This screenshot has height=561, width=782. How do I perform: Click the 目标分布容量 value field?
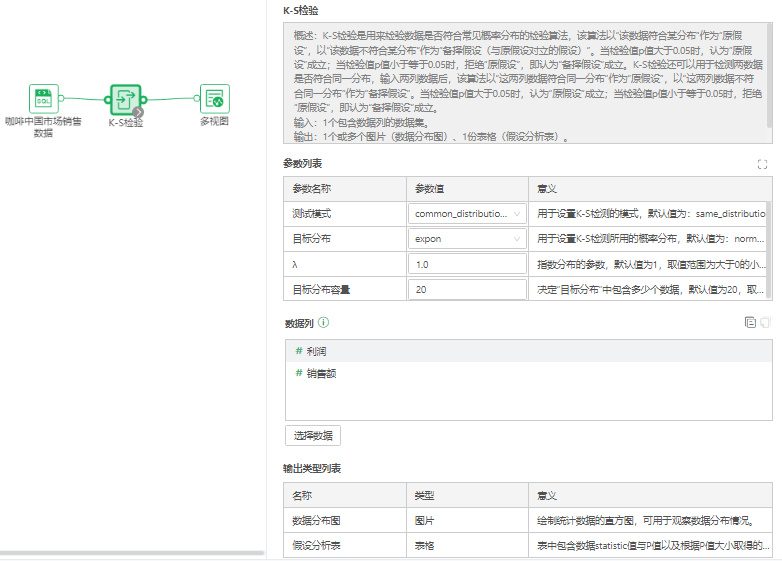tap(467, 290)
